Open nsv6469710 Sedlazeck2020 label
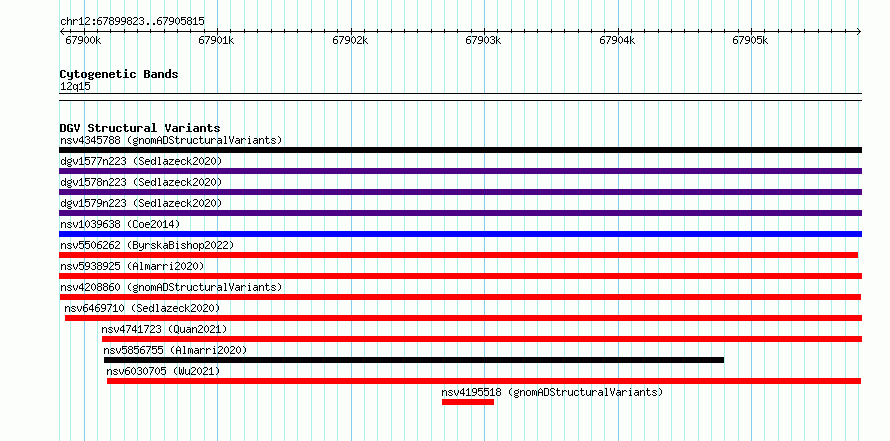The width and height of the screenshot is (890, 441). 142,308
